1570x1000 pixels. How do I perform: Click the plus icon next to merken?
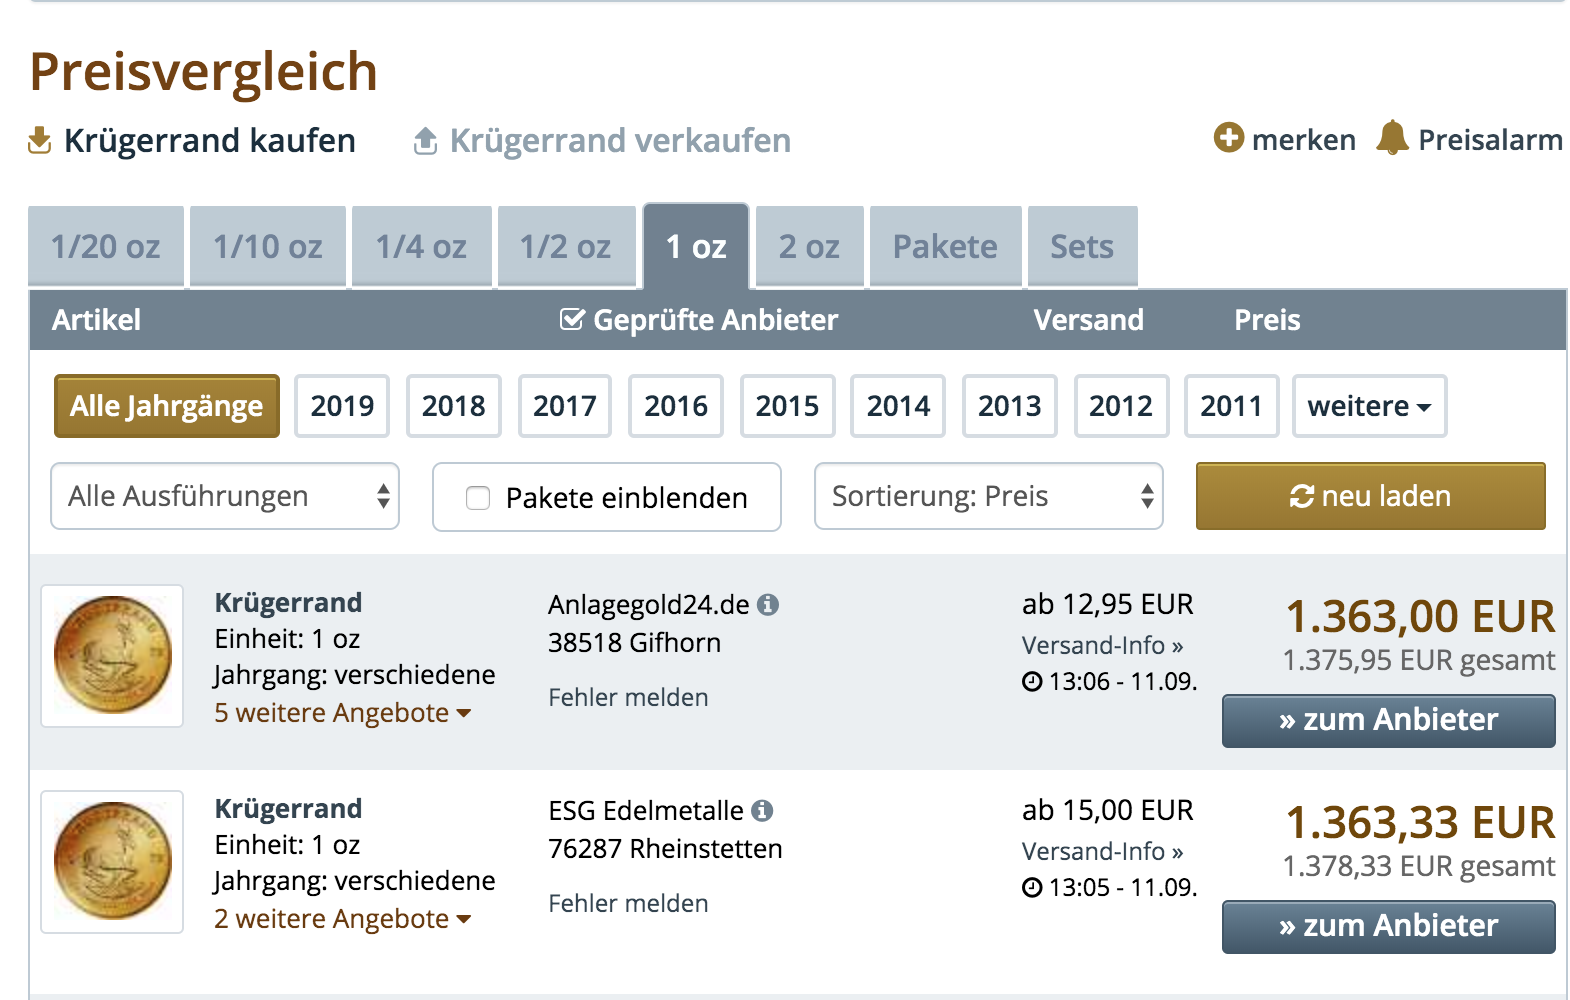pos(1228,138)
